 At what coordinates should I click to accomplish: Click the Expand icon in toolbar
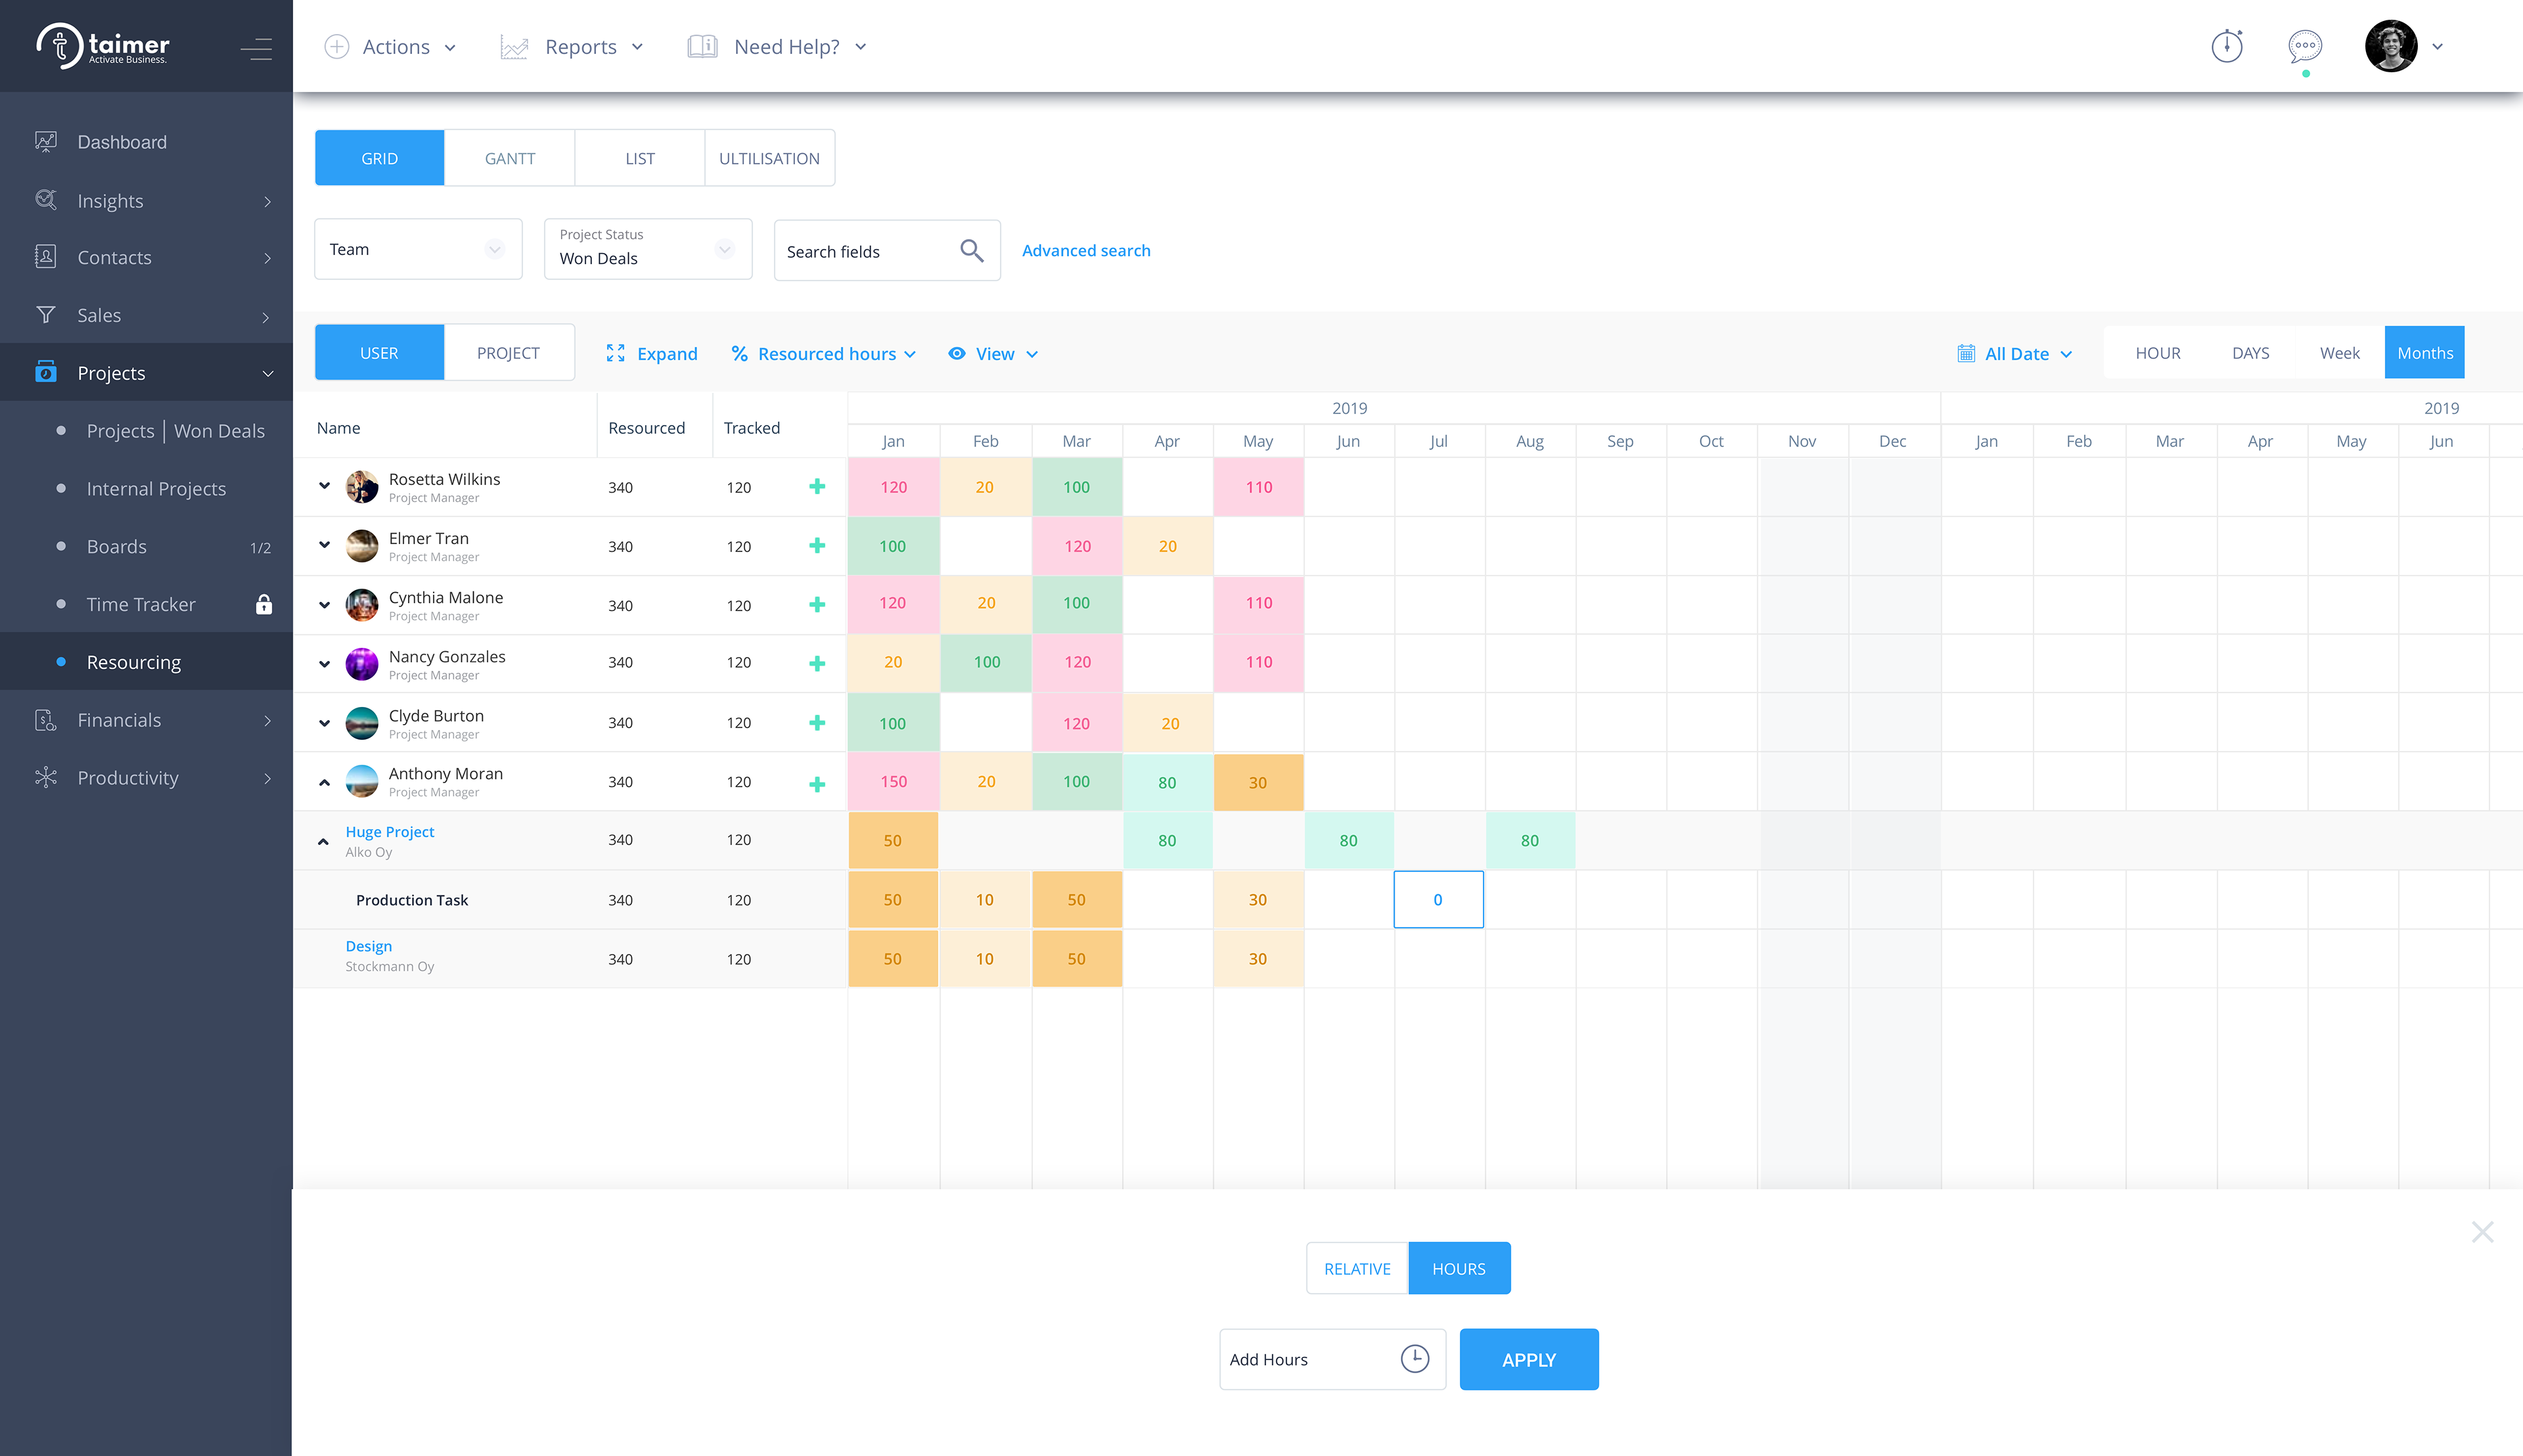tap(616, 353)
